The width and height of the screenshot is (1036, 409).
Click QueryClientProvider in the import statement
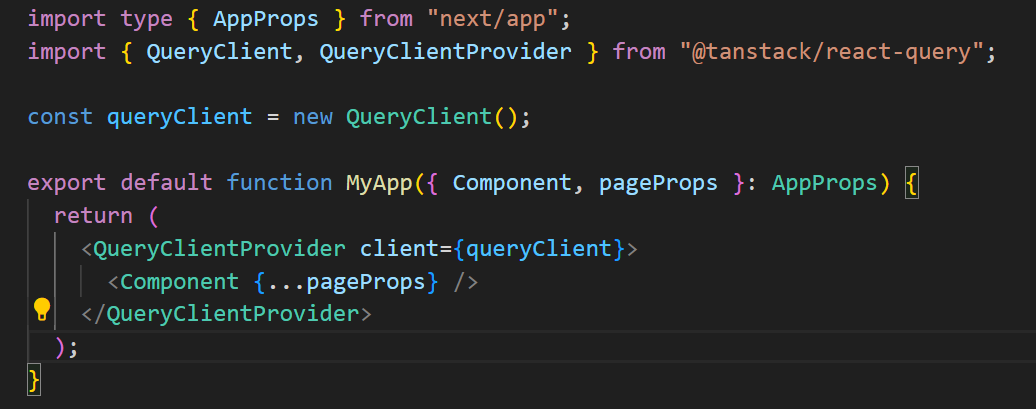click(445, 52)
